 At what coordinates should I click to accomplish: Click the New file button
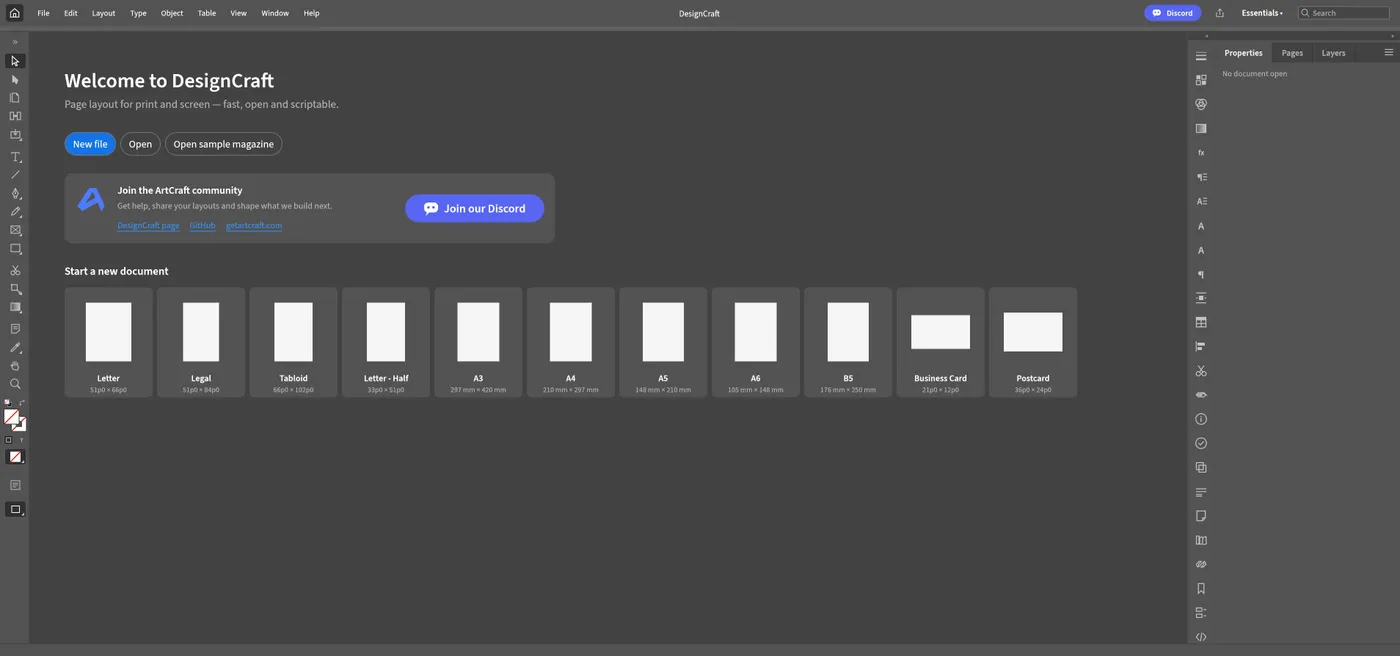[90, 144]
